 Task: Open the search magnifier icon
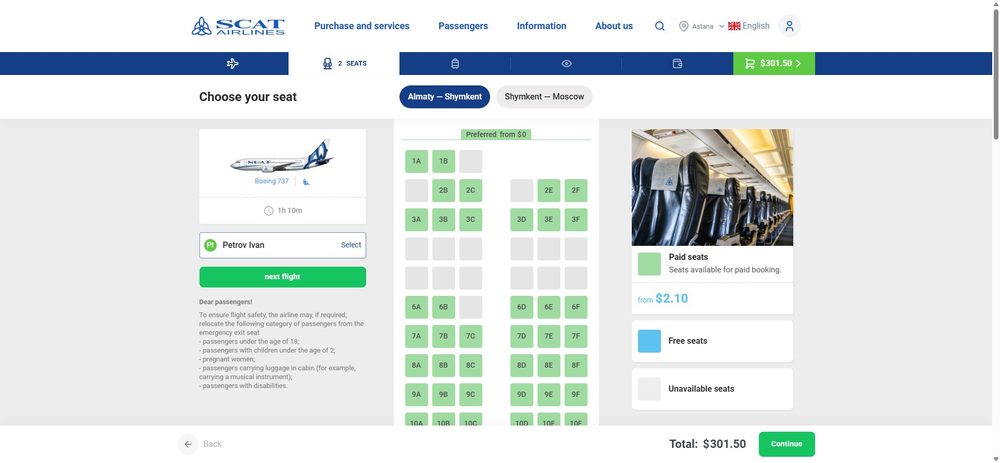pyautogui.click(x=659, y=26)
